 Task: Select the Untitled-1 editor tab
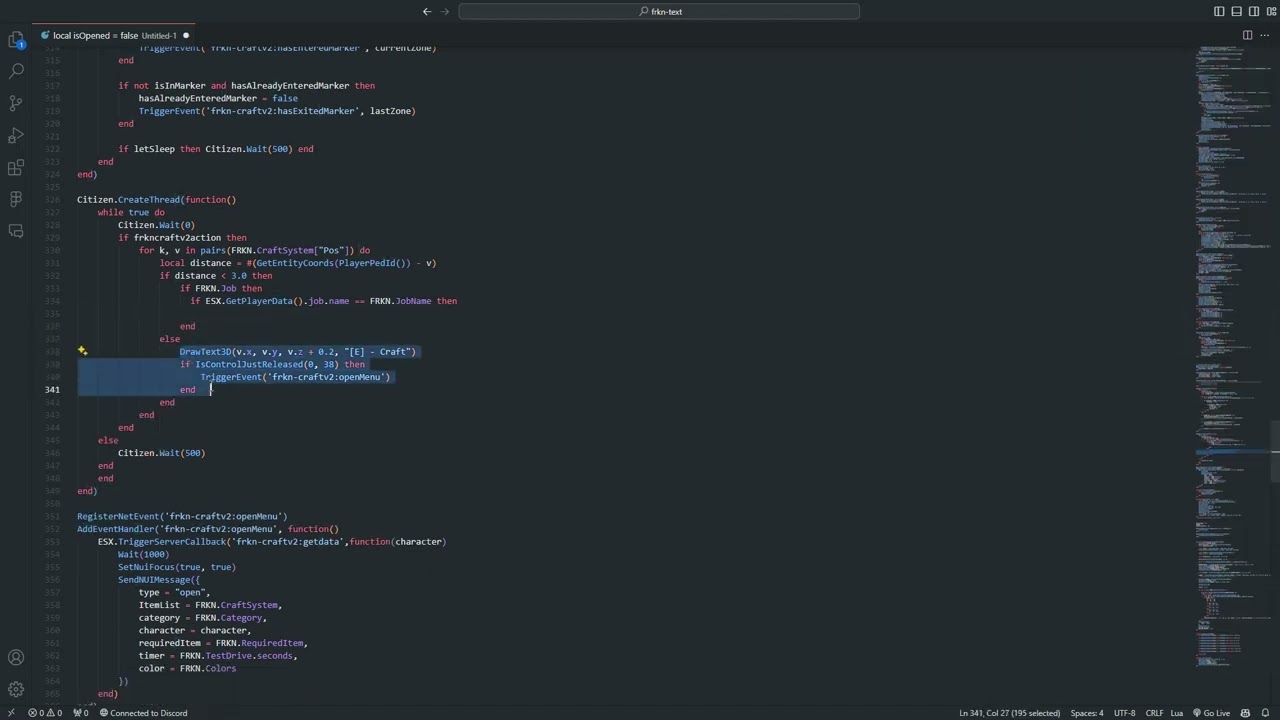tap(114, 35)
